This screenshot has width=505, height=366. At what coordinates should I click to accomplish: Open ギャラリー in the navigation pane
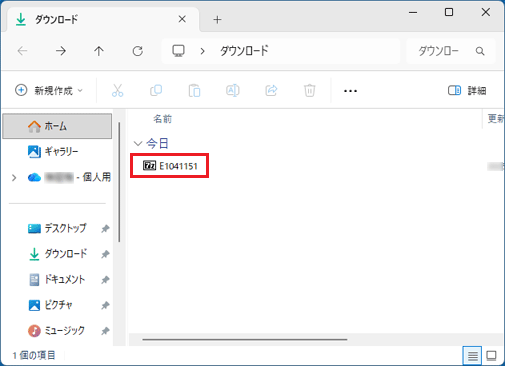tap(53, 152)
